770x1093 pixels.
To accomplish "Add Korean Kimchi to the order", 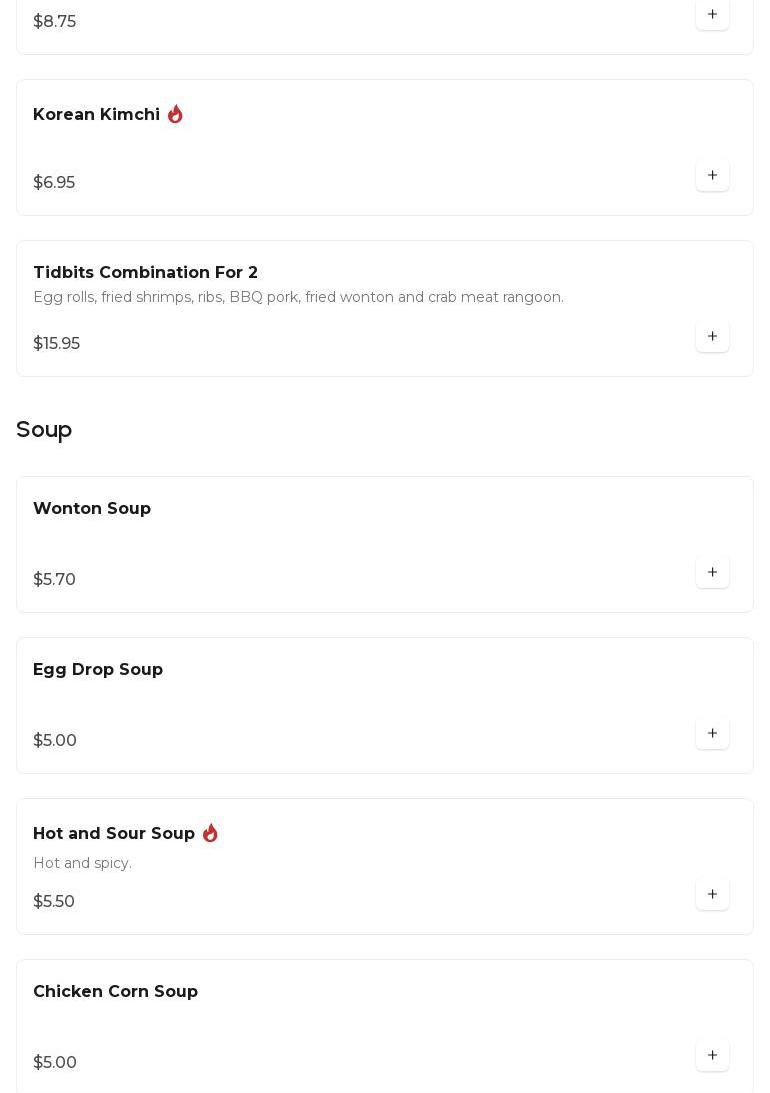I will (x=712, y=176).
